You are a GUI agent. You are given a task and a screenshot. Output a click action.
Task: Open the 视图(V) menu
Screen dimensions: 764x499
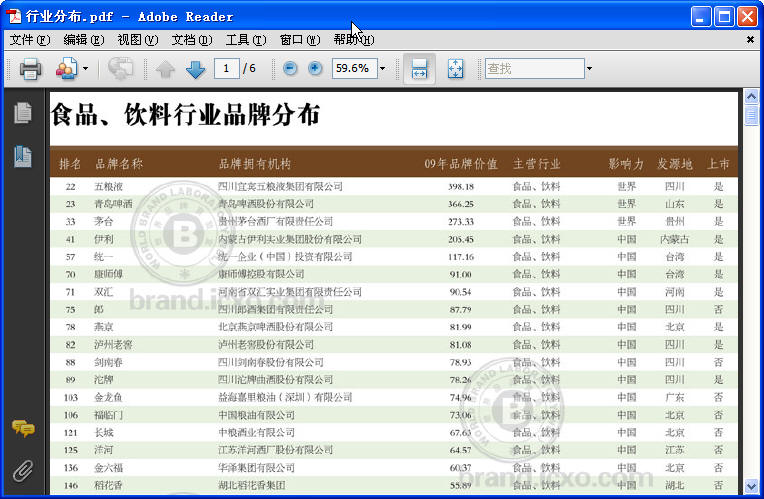click(138, 39)
